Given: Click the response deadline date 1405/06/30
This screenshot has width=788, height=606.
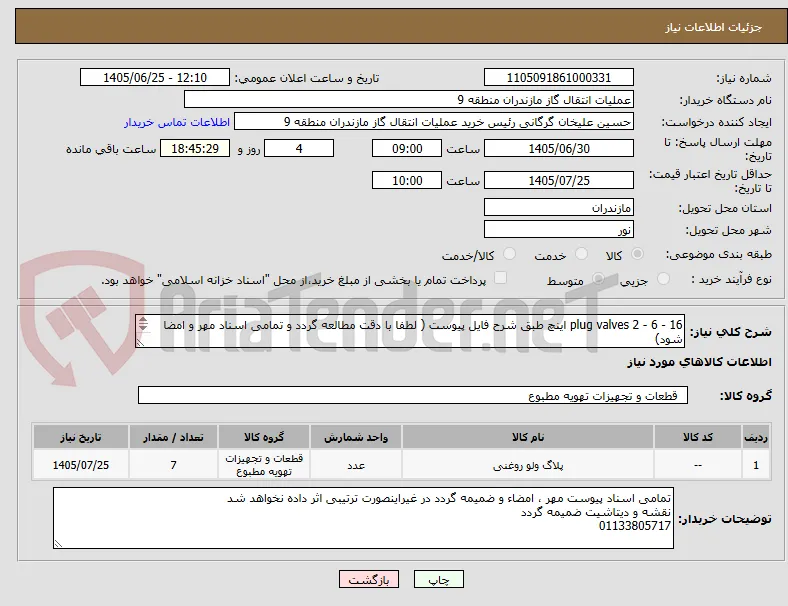Looking at the screenshot, I should (558, 148).
